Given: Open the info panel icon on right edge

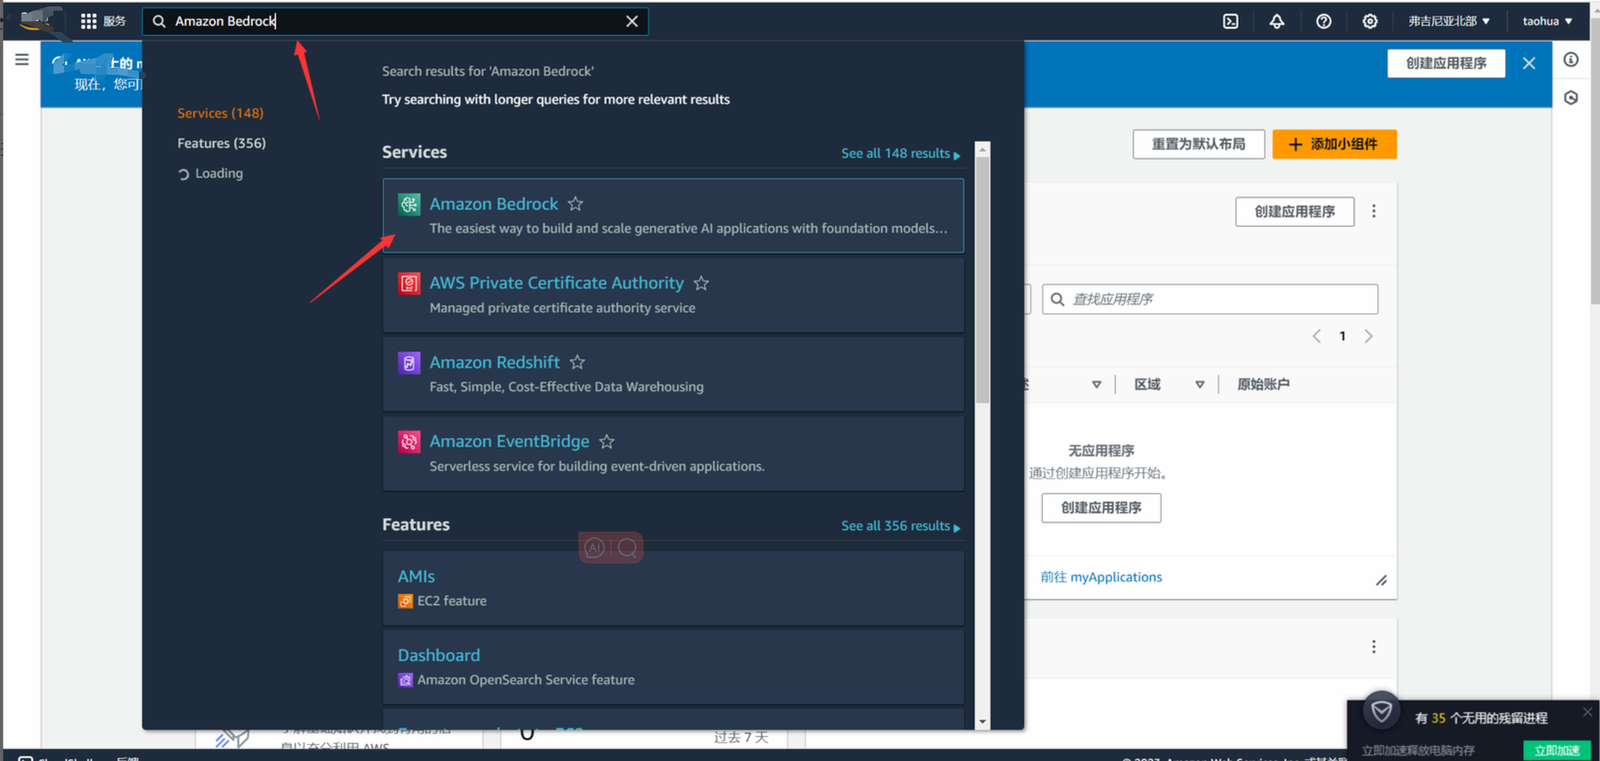Looking at the screenshot, I should coord(1571,60).
